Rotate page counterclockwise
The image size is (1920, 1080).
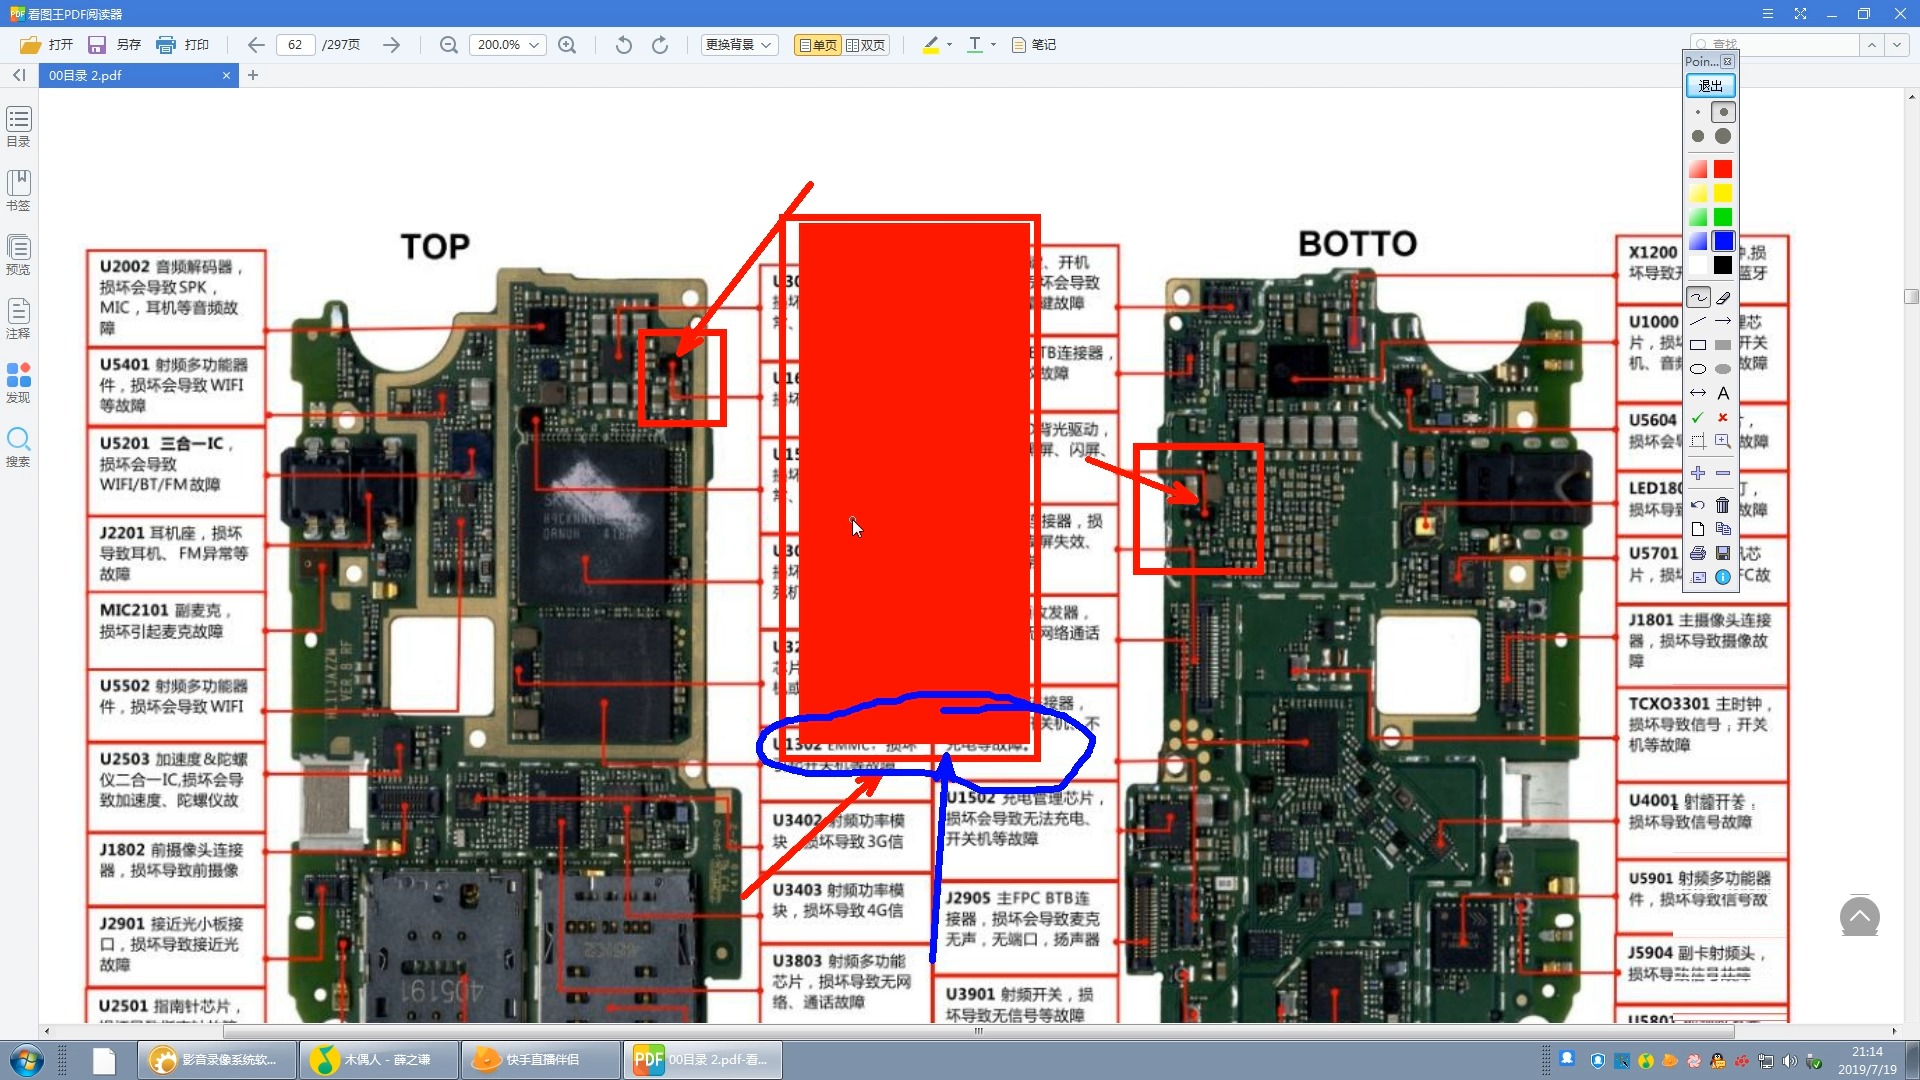tap(624, 45)
